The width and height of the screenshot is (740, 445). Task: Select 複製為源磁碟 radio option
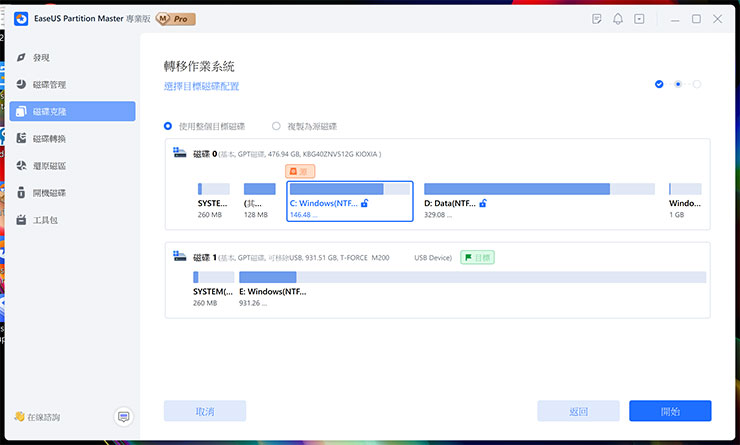pos(276,126)
